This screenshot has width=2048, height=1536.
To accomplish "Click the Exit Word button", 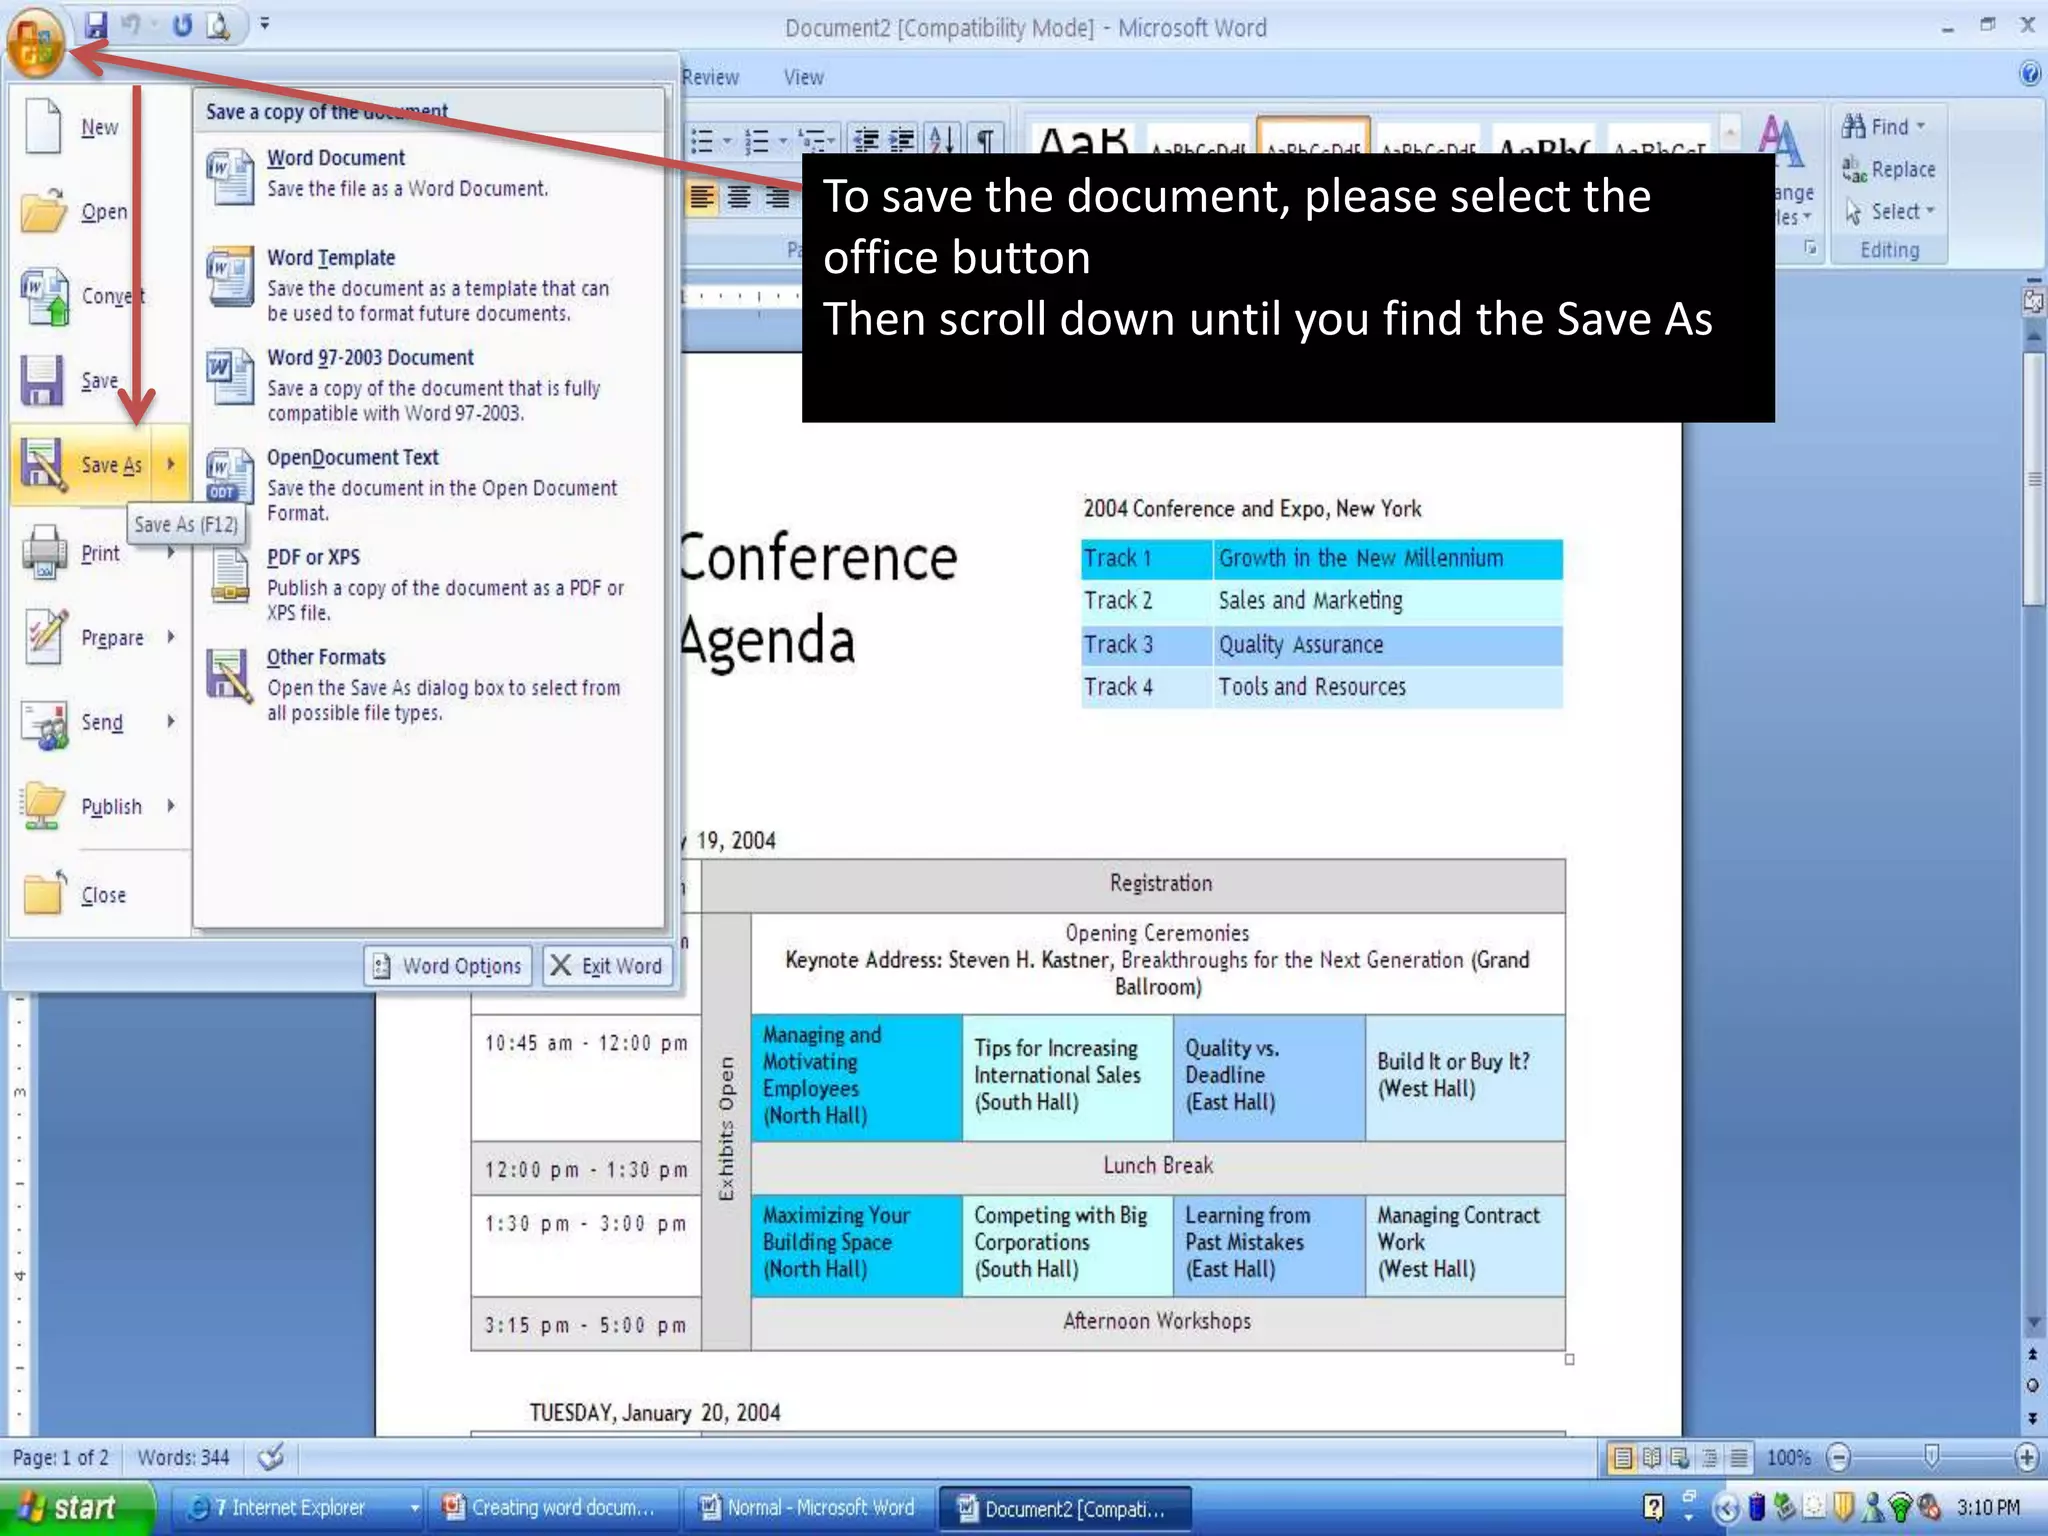I will (607, 966).
